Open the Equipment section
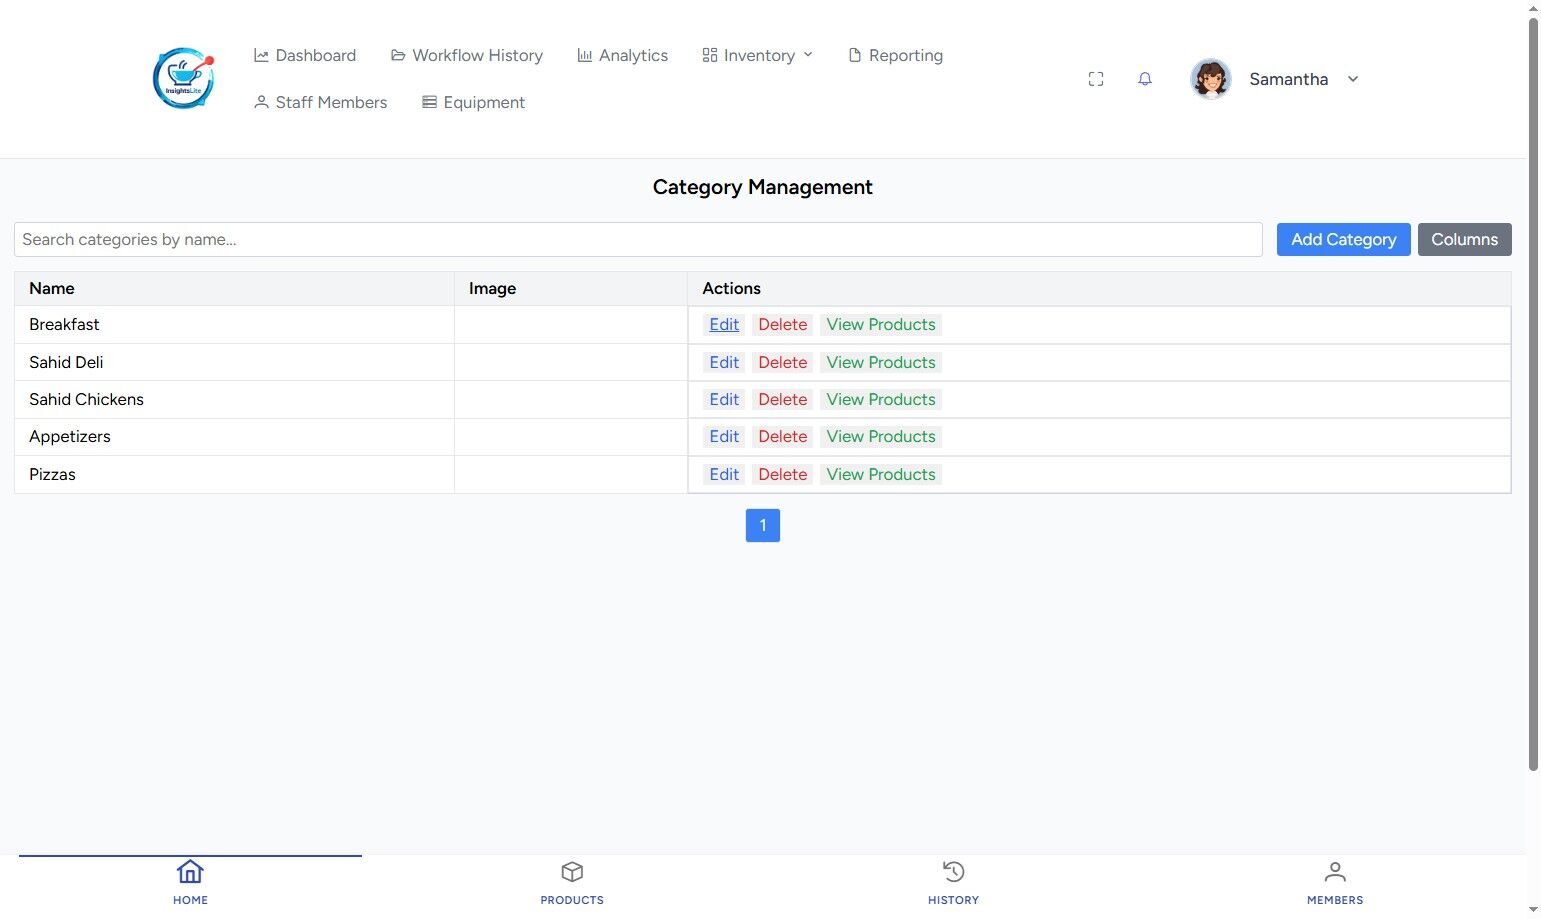Viewport: 1541px width, 919px height. pyautogui.click(x=473, y=102)
